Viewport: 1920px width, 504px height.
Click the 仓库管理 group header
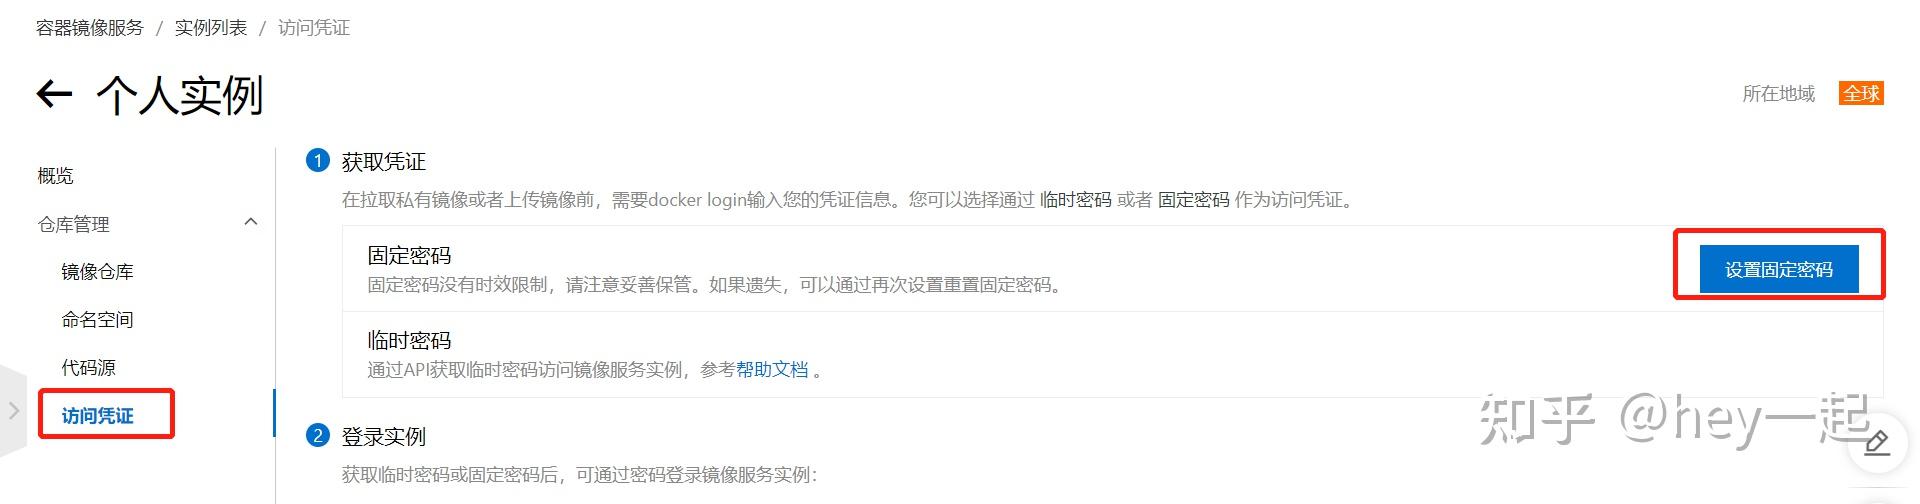(74, 224)
